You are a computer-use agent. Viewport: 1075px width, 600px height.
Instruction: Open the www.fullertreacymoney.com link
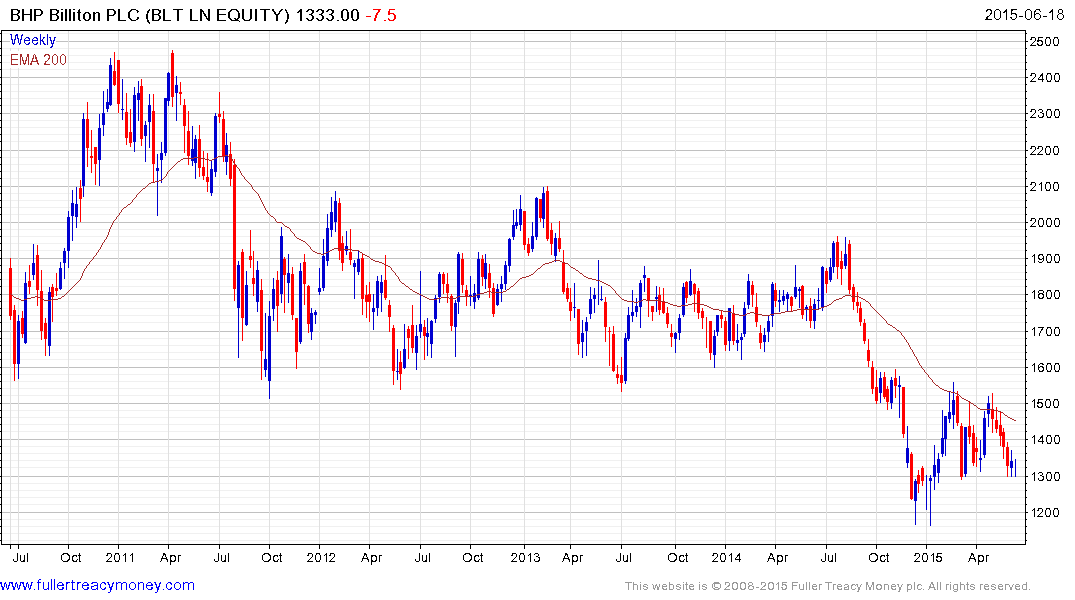pos(97,585)
